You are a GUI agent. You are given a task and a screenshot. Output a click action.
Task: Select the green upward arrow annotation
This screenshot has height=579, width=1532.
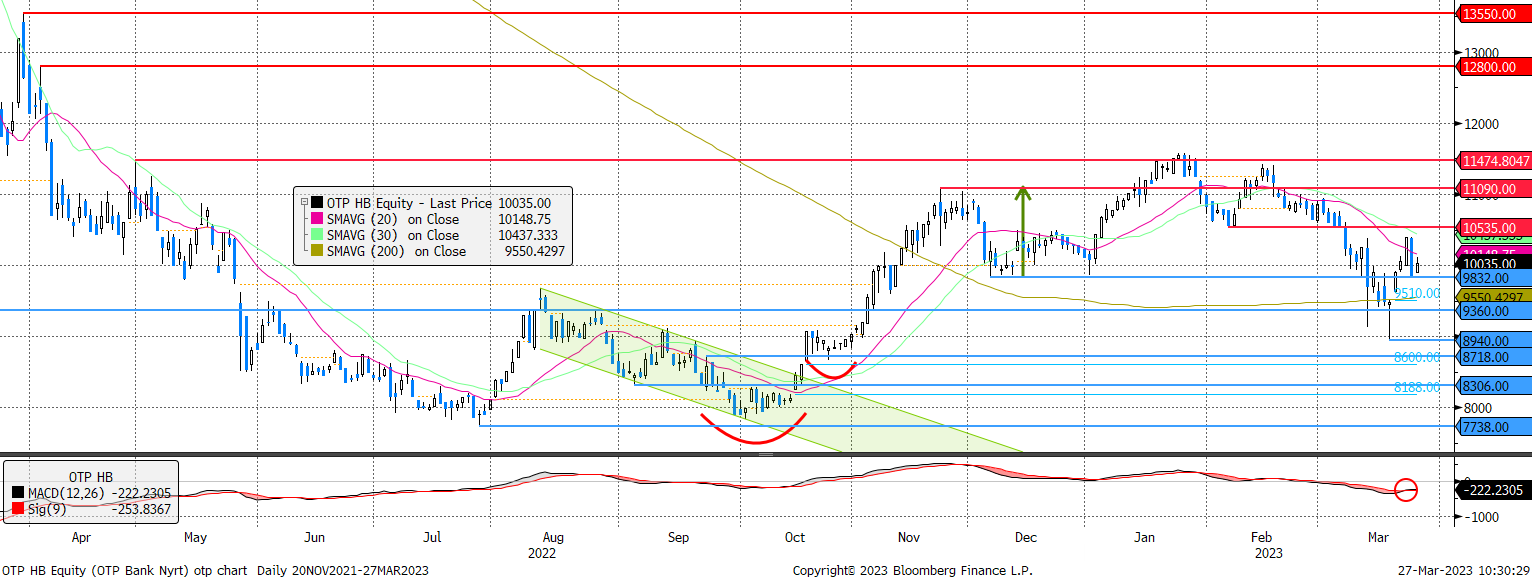(x=1022, y=230)
